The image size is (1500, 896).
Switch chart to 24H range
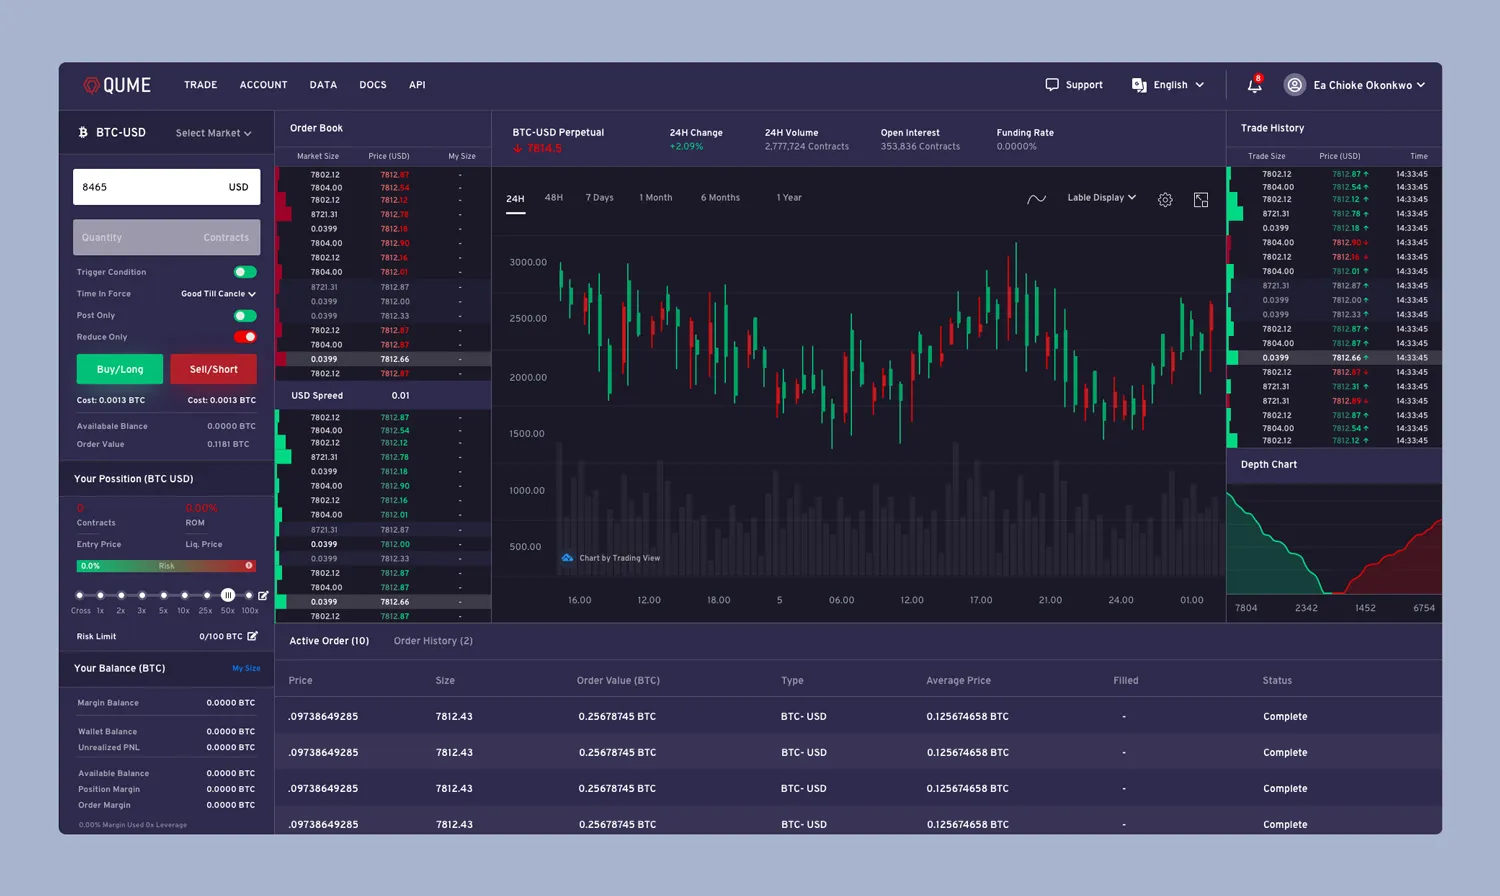point(515,199)
